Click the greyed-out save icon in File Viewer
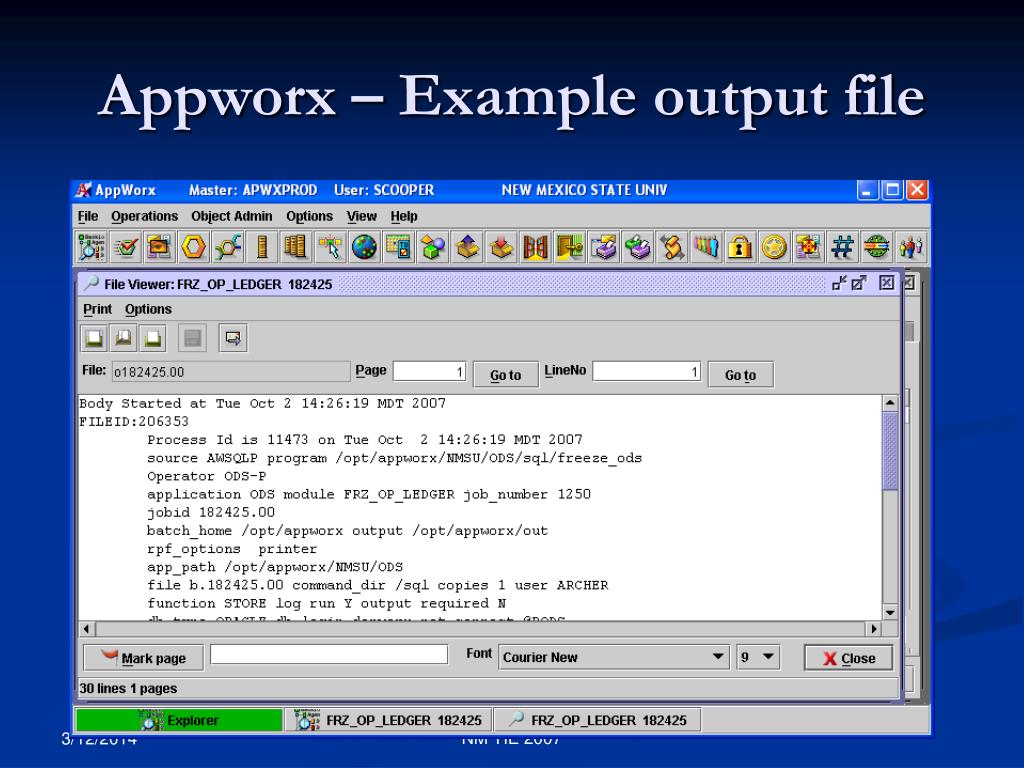Viewport: 1024px width, 768px height. pos(192,338)
